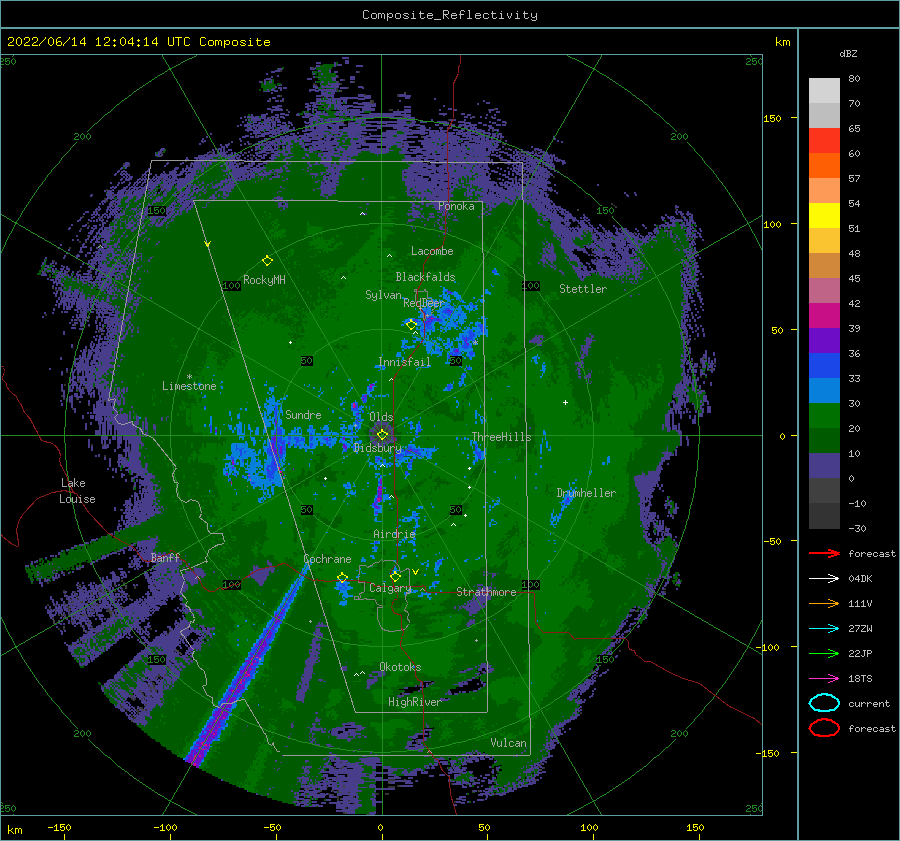Image resolution: width=900 pixels, height=841 pixels.
Task: Click the Ponoka label
Action: coord(456,206)
